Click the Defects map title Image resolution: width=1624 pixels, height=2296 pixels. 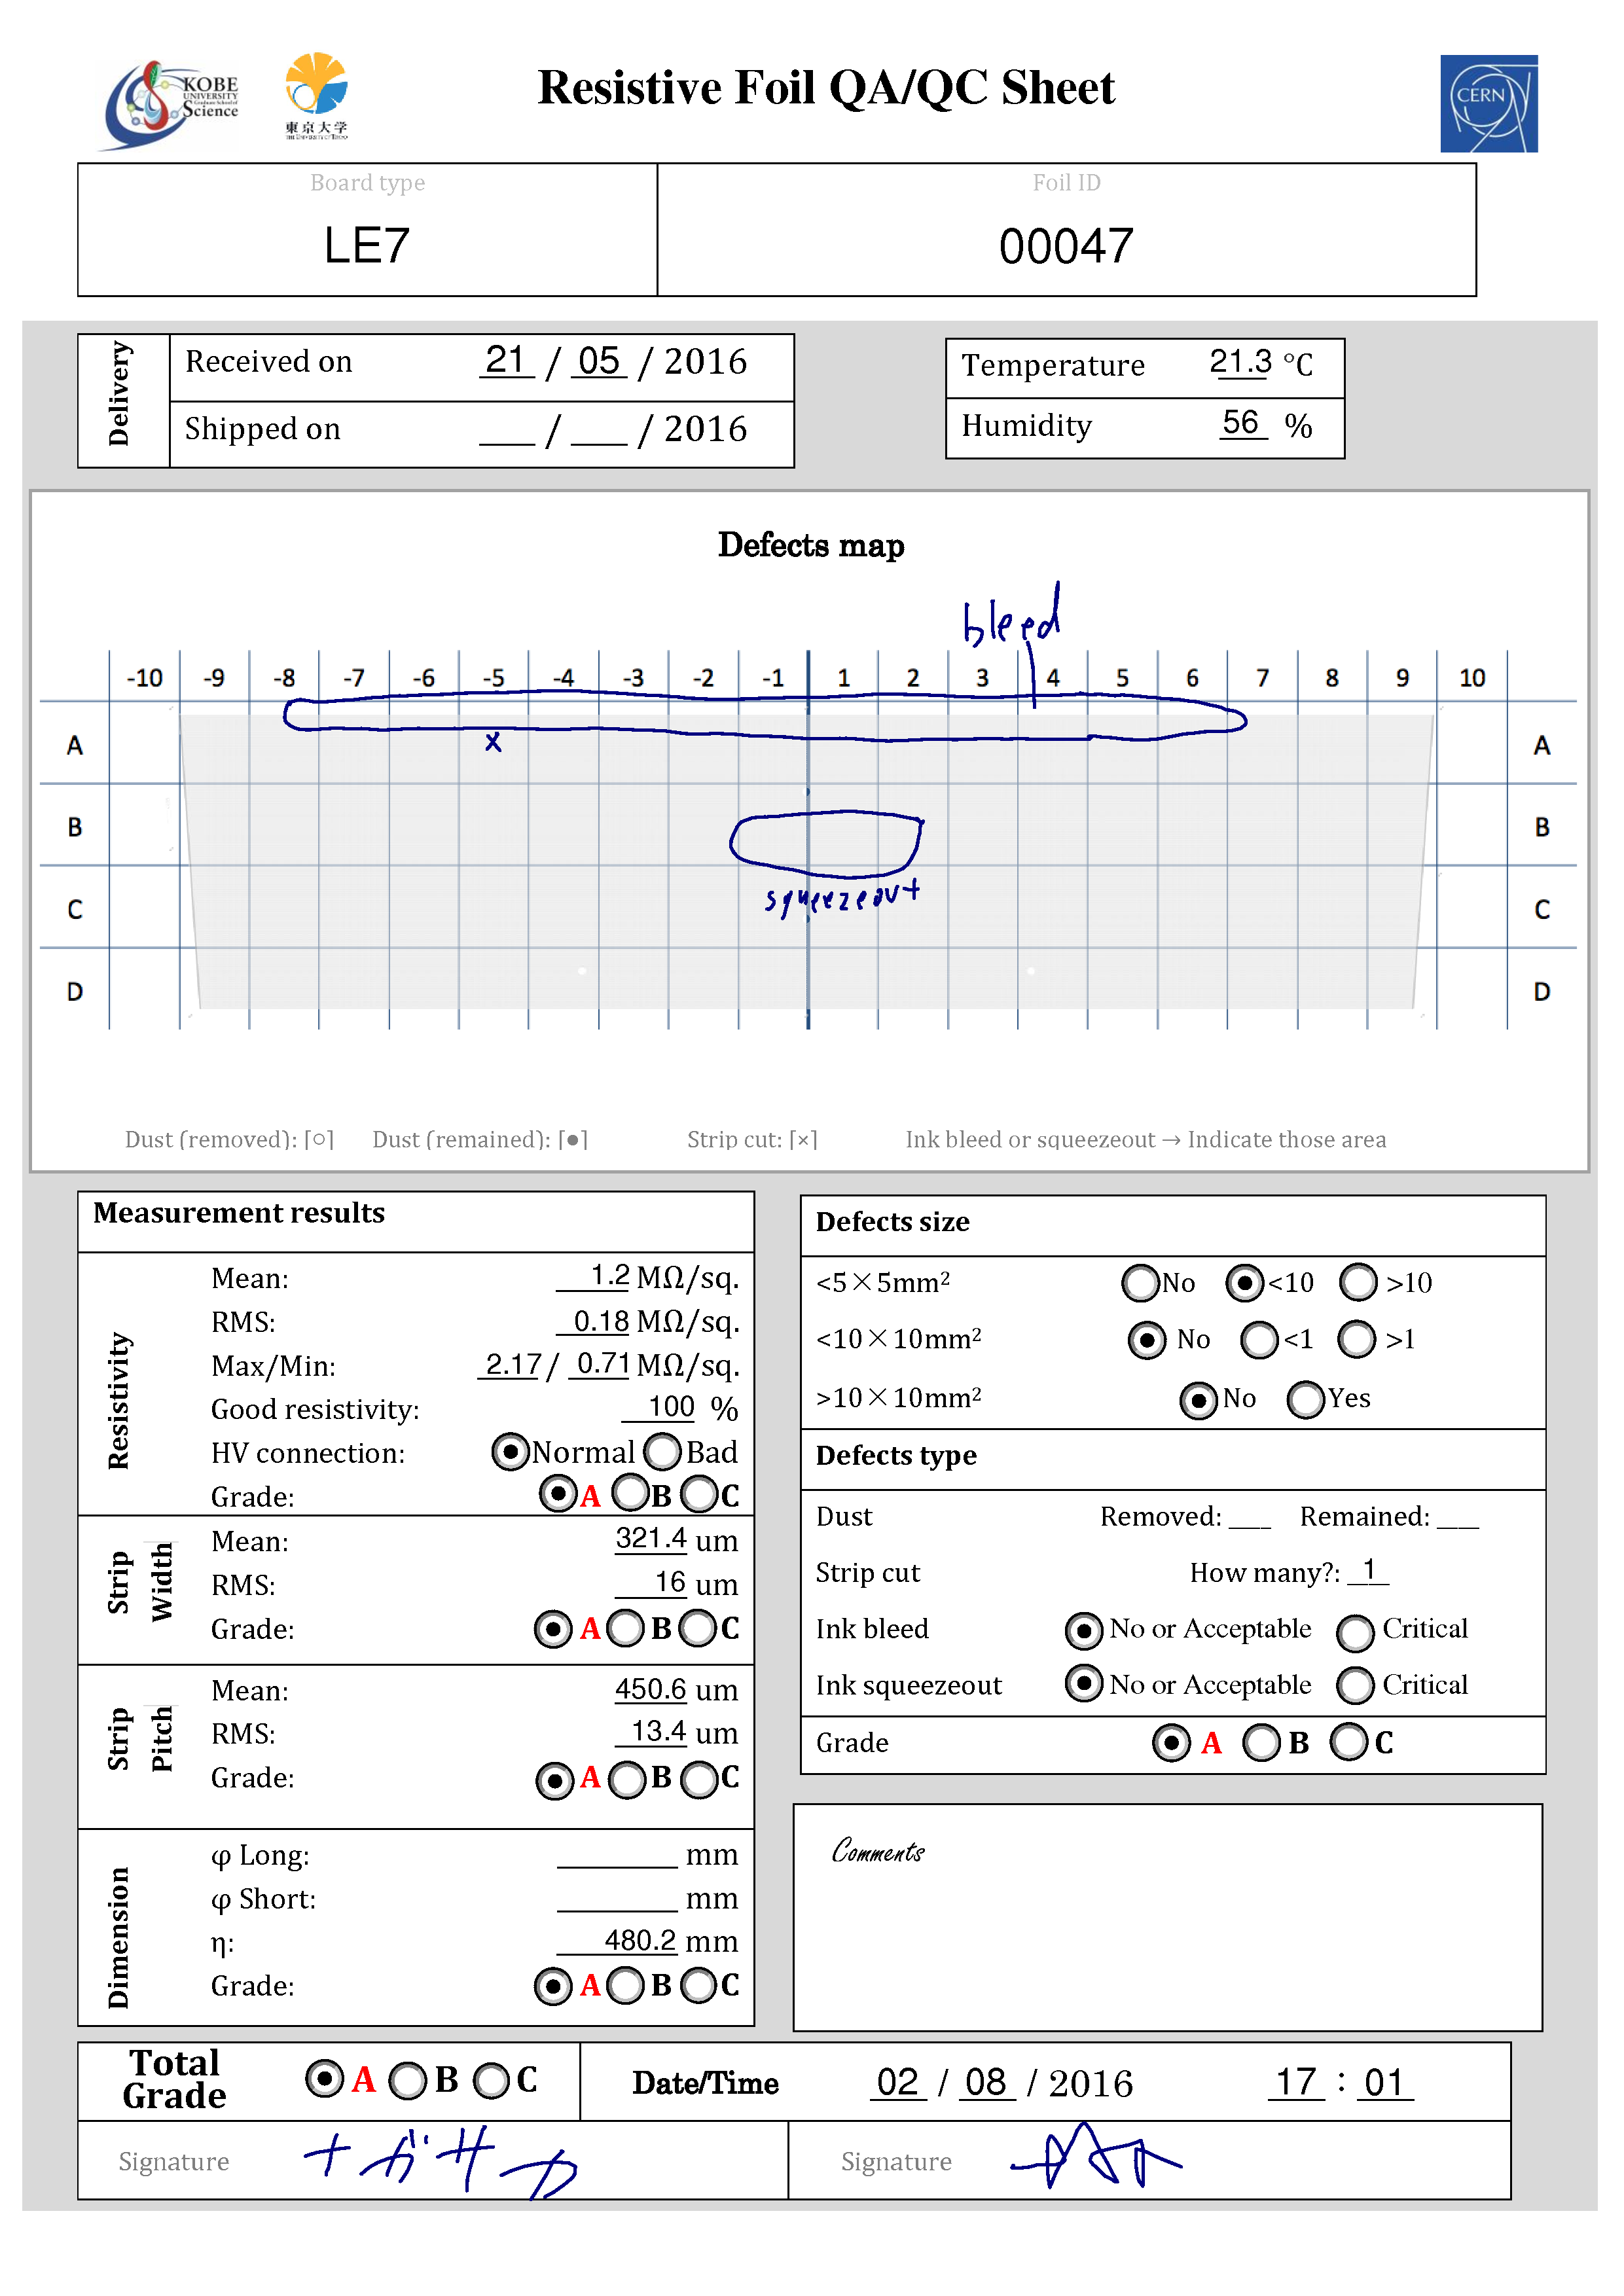pyautogui.click(x=811, y=545)
